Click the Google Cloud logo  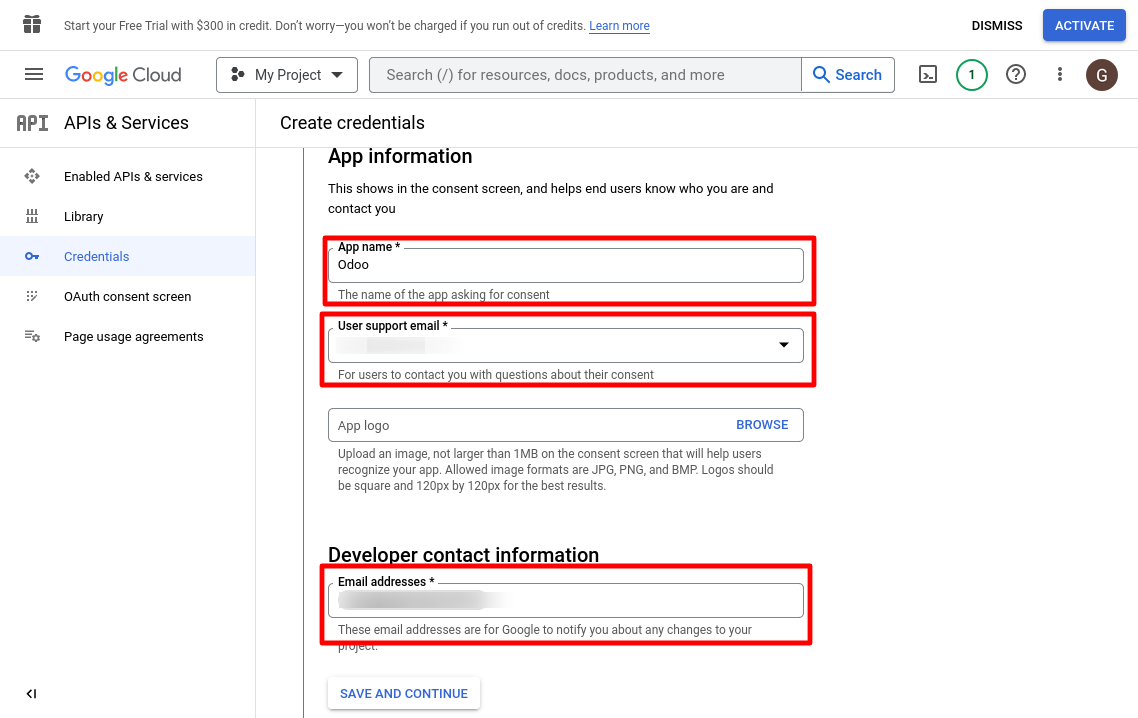point(123,75)
